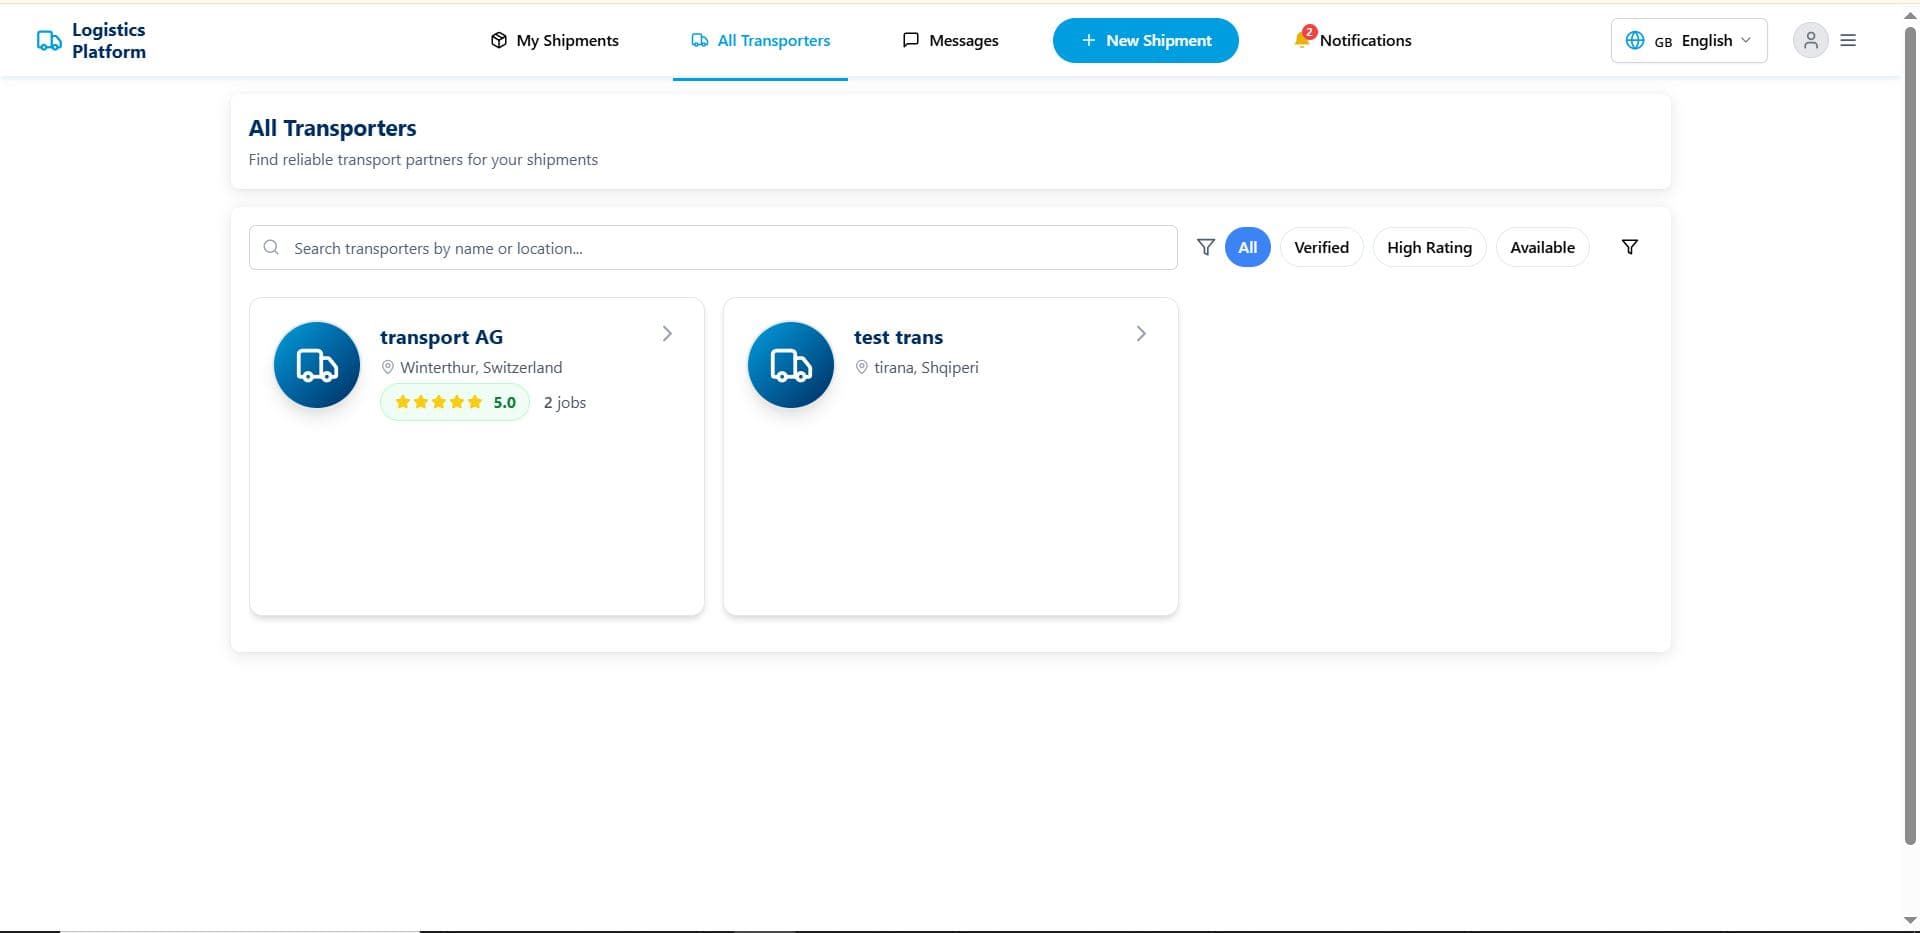The width and height of the screenshot is (1920, 933).
Task: Open advanced filters funnel icon at right
Action: click(x=1629, y=247)
